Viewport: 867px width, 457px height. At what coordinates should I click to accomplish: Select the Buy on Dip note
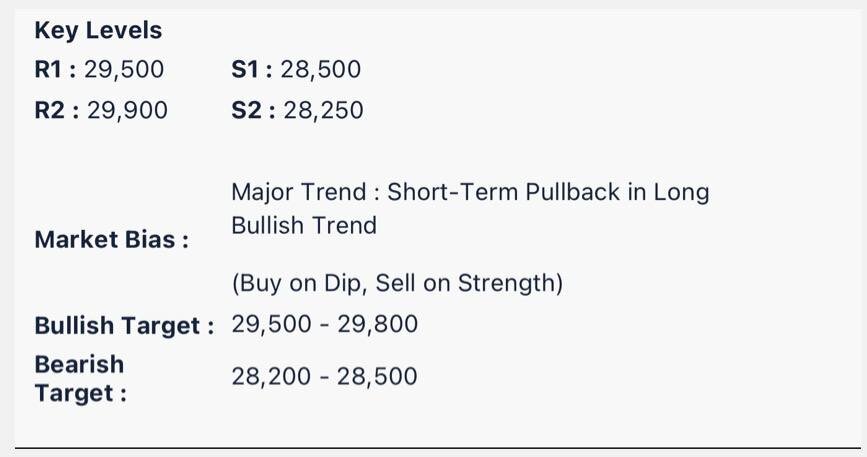397,283
